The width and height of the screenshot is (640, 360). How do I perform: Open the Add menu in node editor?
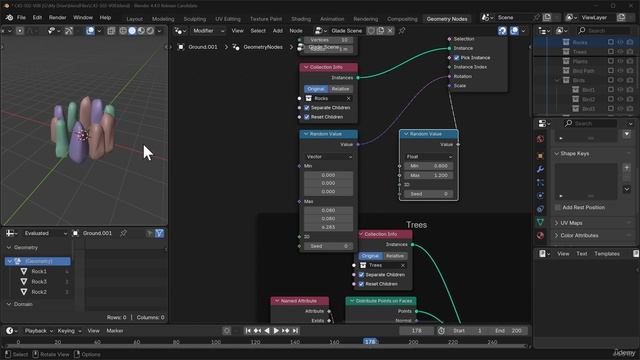(x=278, y=31)
